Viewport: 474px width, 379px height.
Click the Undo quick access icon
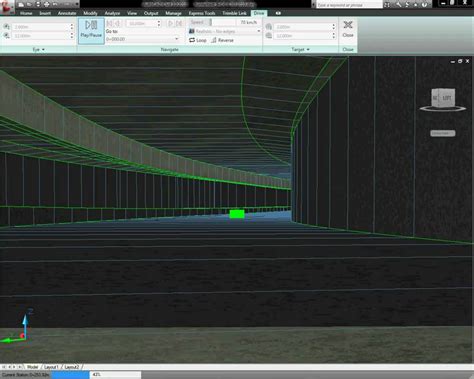click(x=55, y=4)
